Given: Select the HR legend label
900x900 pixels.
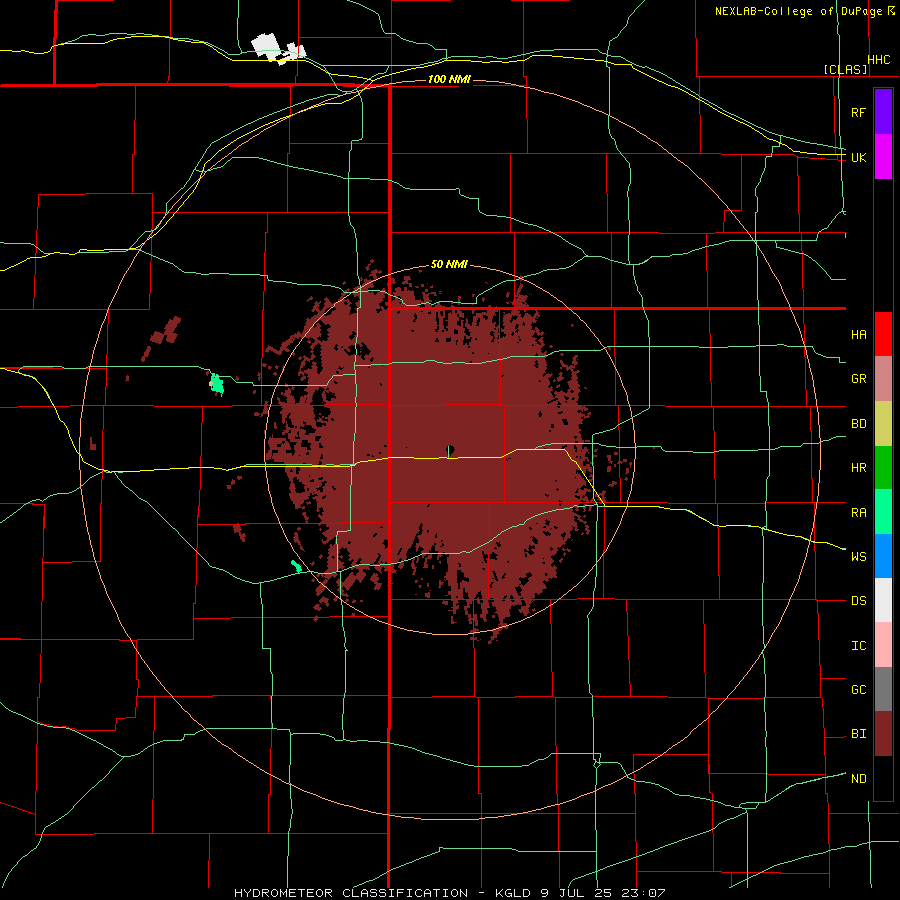Looking at the screenshot, I should [x=859, y=468].
